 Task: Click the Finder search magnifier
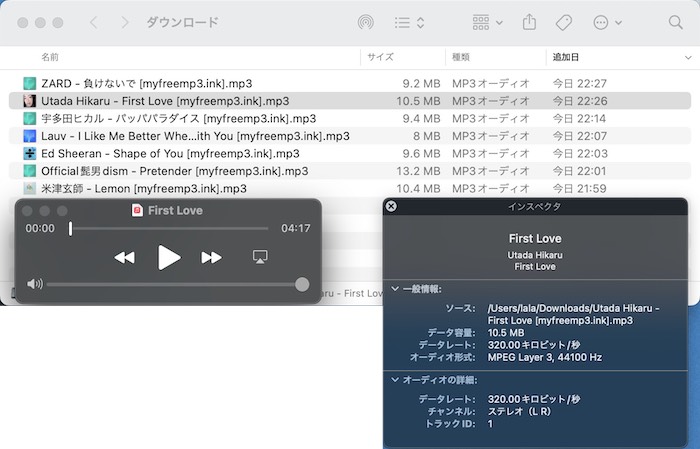point(675,22)
